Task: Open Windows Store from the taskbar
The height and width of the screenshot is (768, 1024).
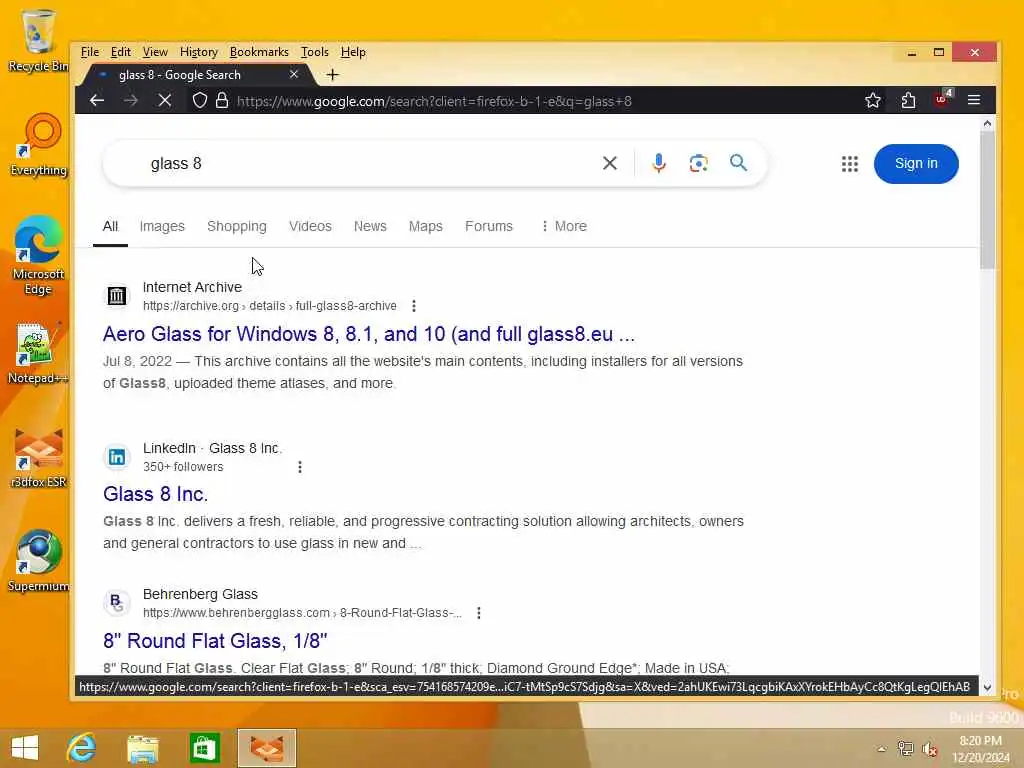Action: [204, 748]
